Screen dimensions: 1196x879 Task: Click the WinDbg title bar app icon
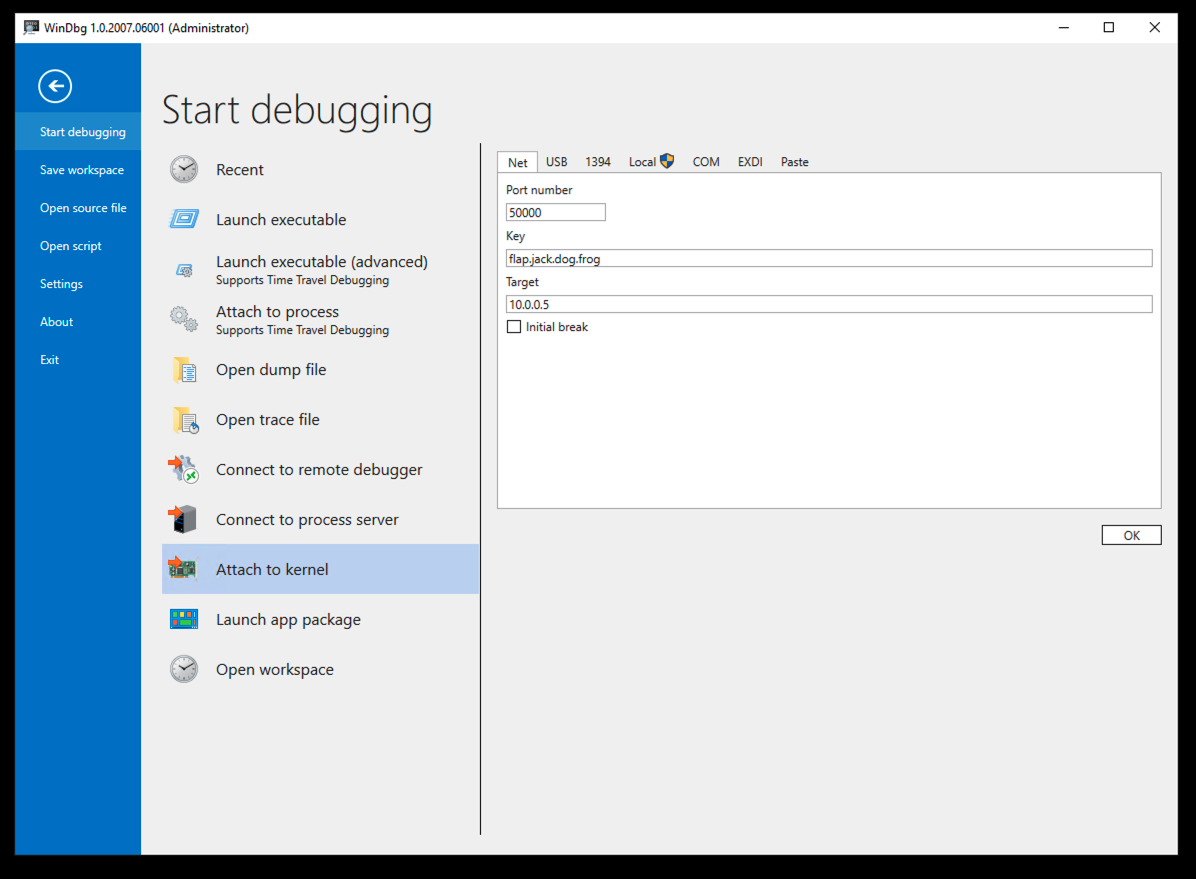[x=31, y=27]
